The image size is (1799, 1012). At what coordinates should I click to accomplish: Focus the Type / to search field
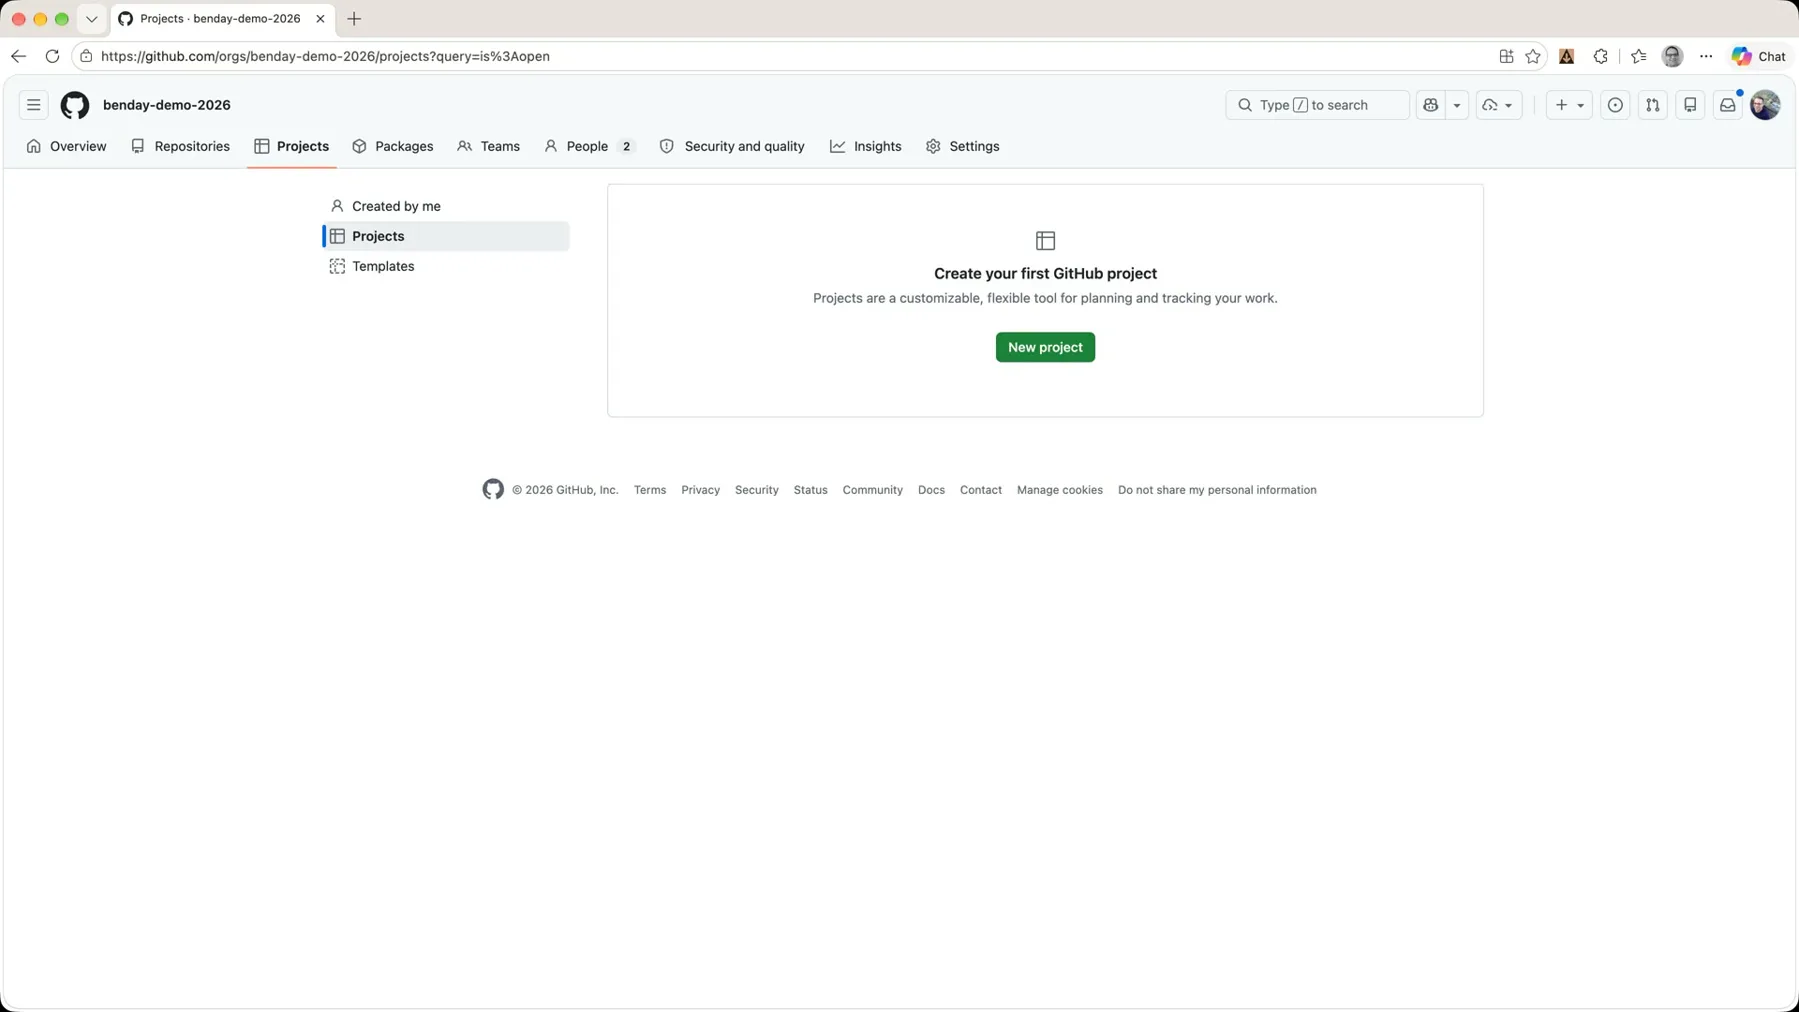click(1317, 105)
